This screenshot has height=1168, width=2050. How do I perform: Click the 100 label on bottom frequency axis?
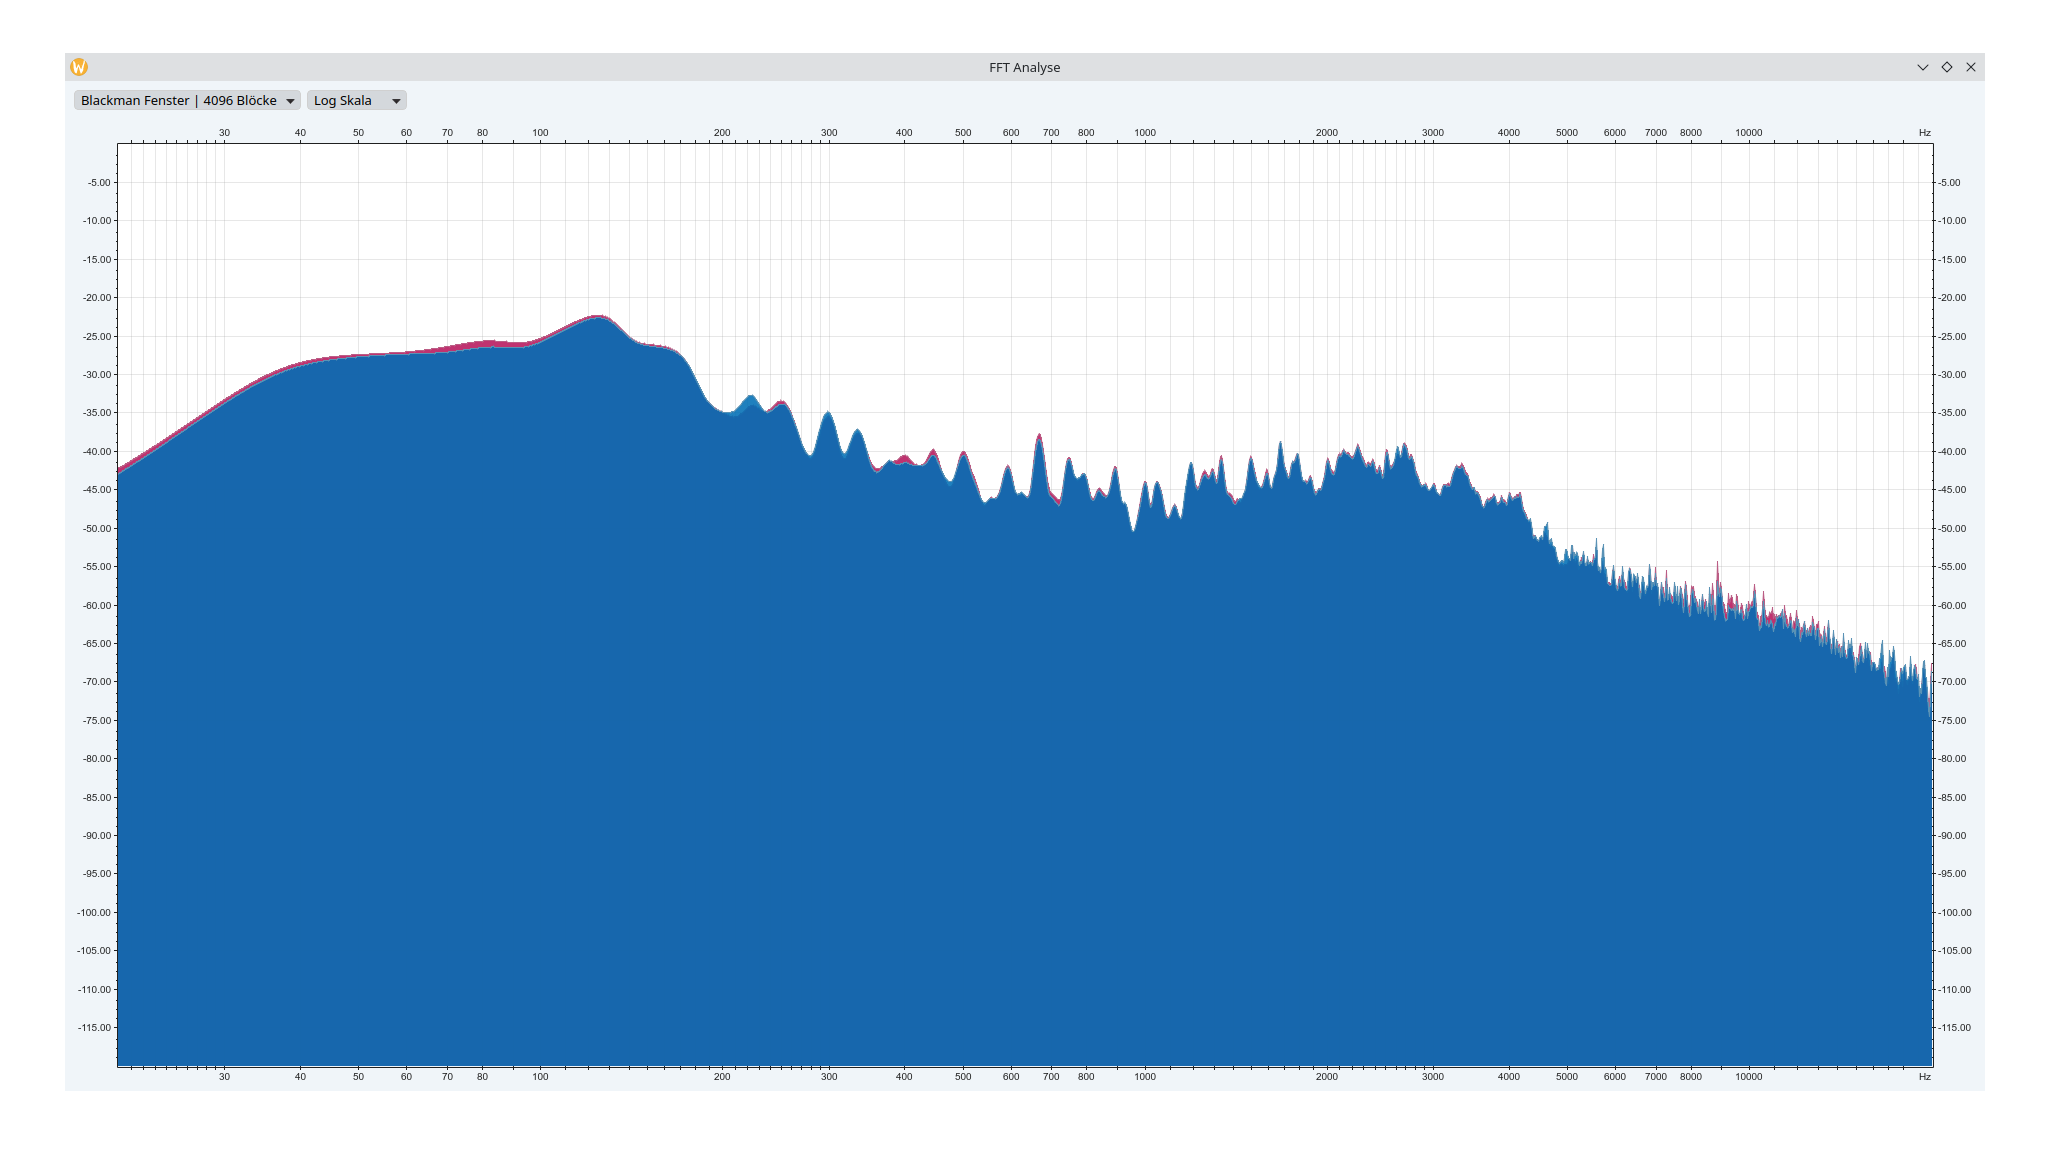[540, 1077]
